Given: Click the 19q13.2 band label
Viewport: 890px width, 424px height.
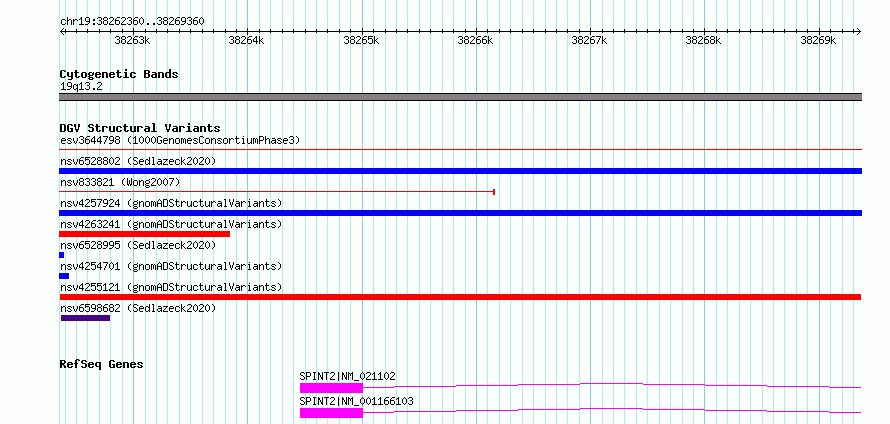Looking at the screenshot, I should [x=81, y=87].
